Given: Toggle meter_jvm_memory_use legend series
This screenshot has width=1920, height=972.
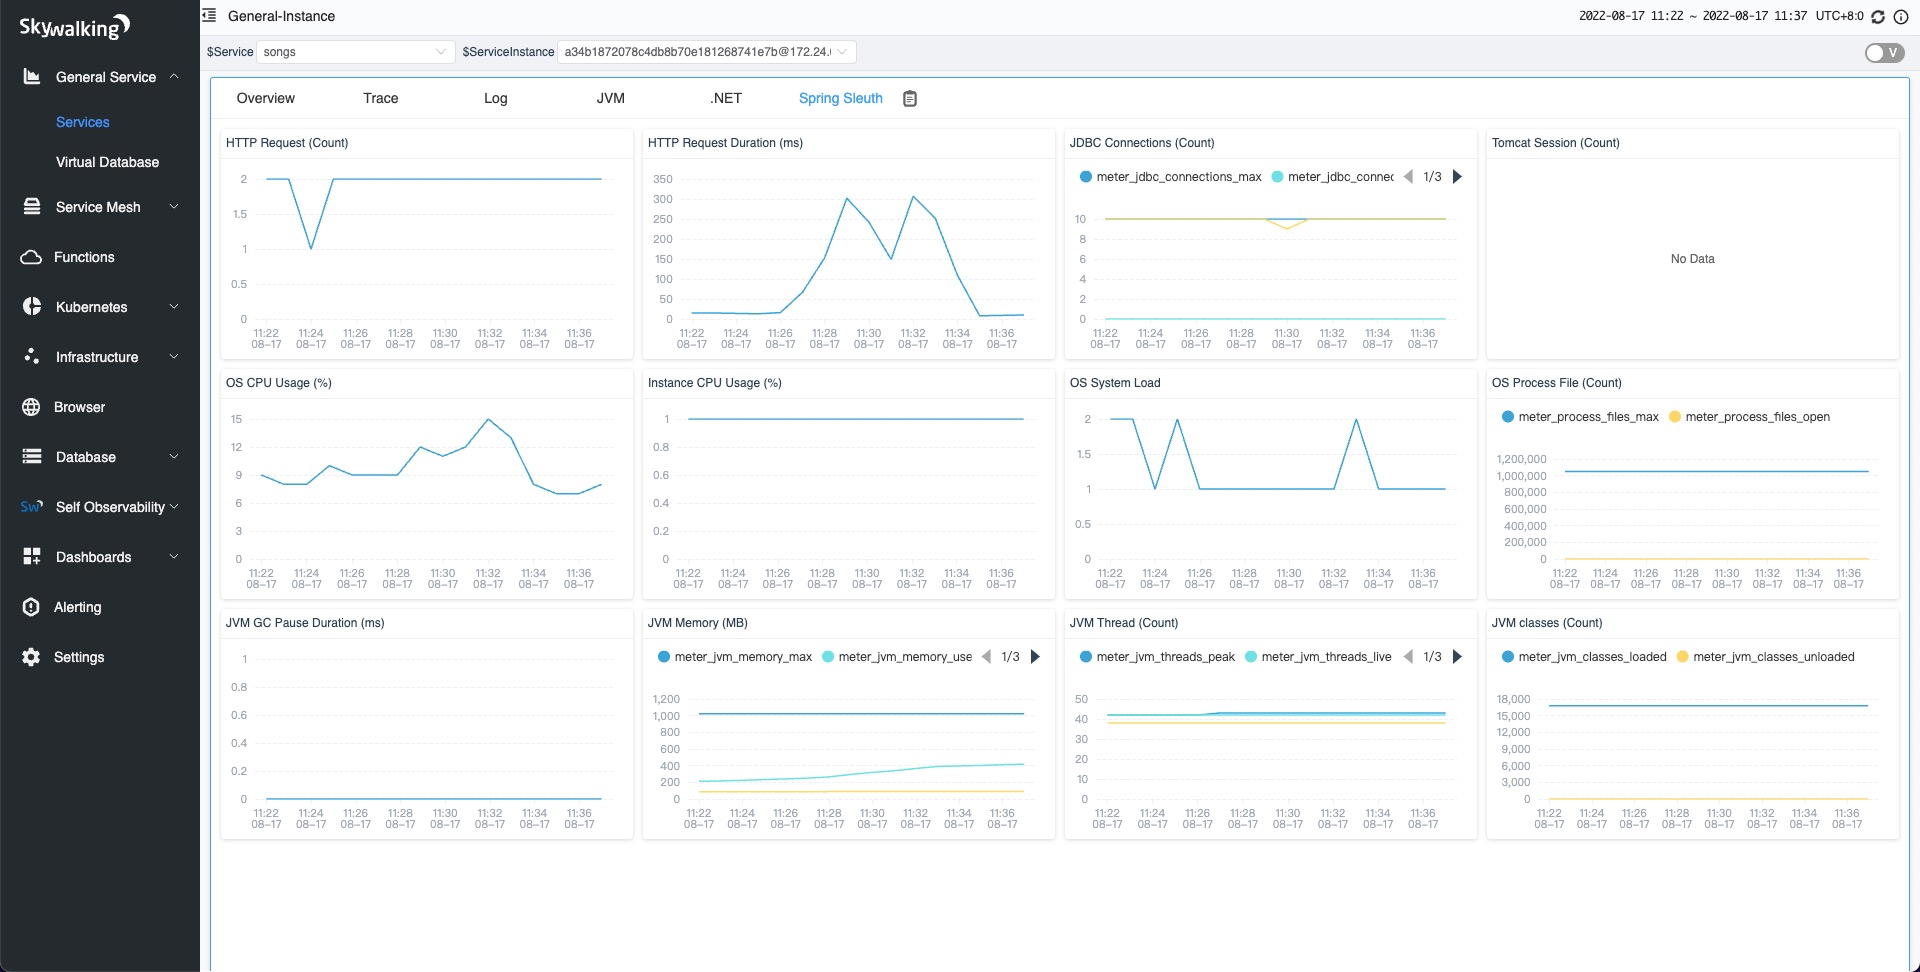Looking at the screenshot, I should (897, 657).
